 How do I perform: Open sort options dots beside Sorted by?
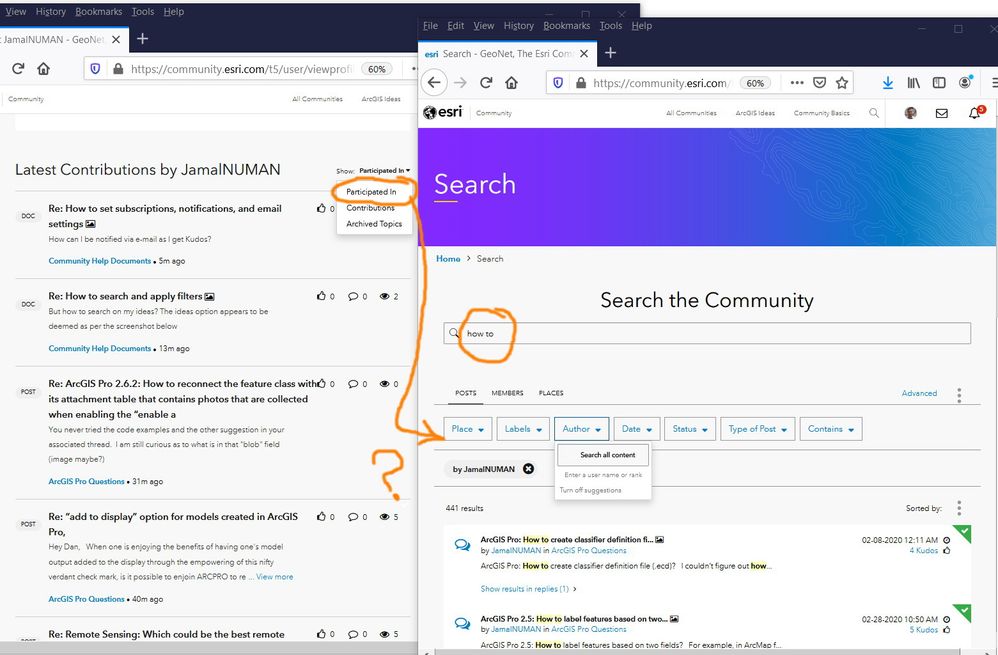click(x=959, y=508)
